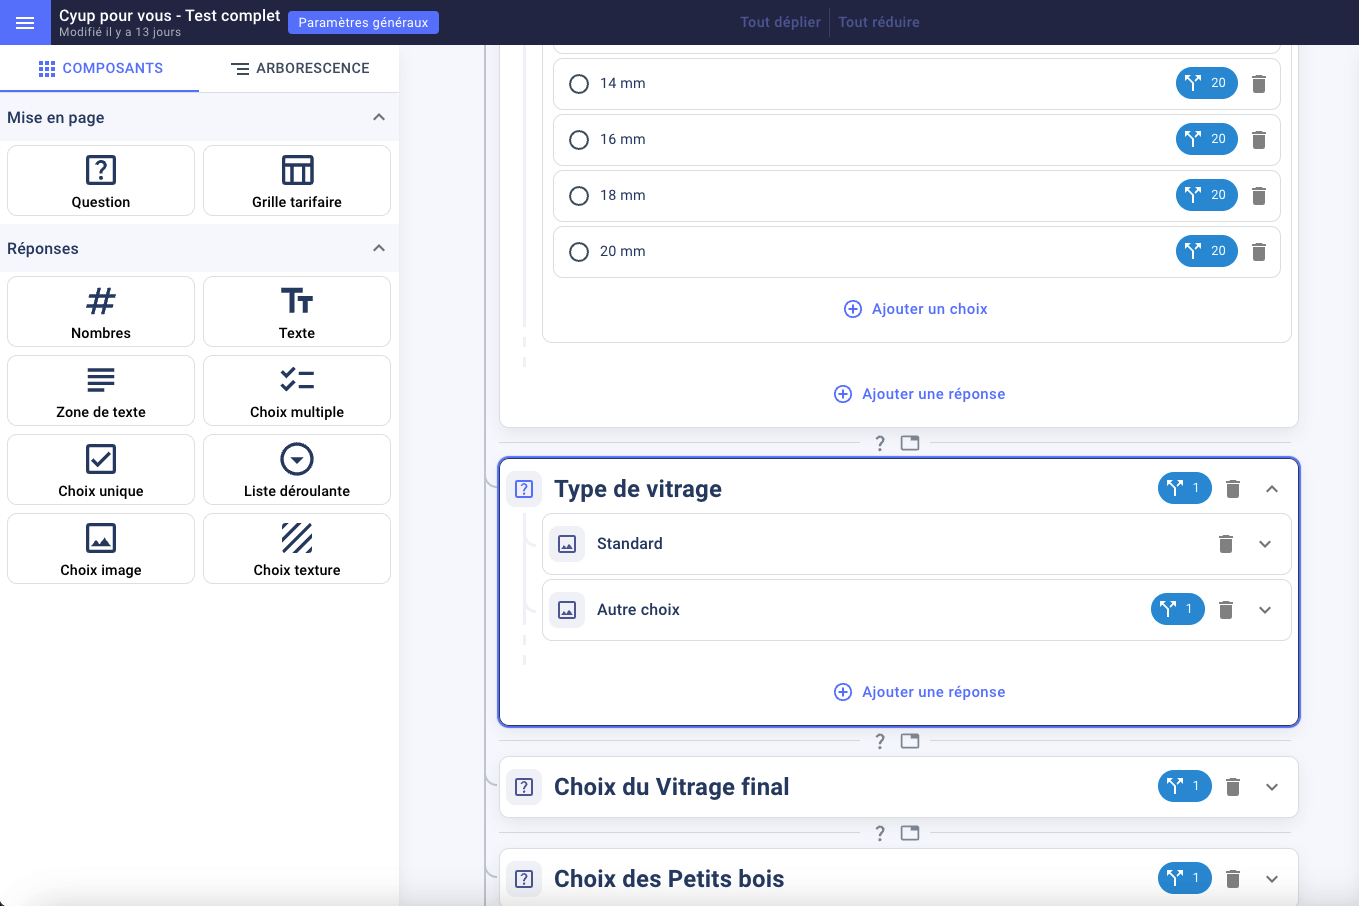Viewport: 1359px width, 906px height.
Task: Add a Question component
Action: pyautogui.click(x=101, y=181)
